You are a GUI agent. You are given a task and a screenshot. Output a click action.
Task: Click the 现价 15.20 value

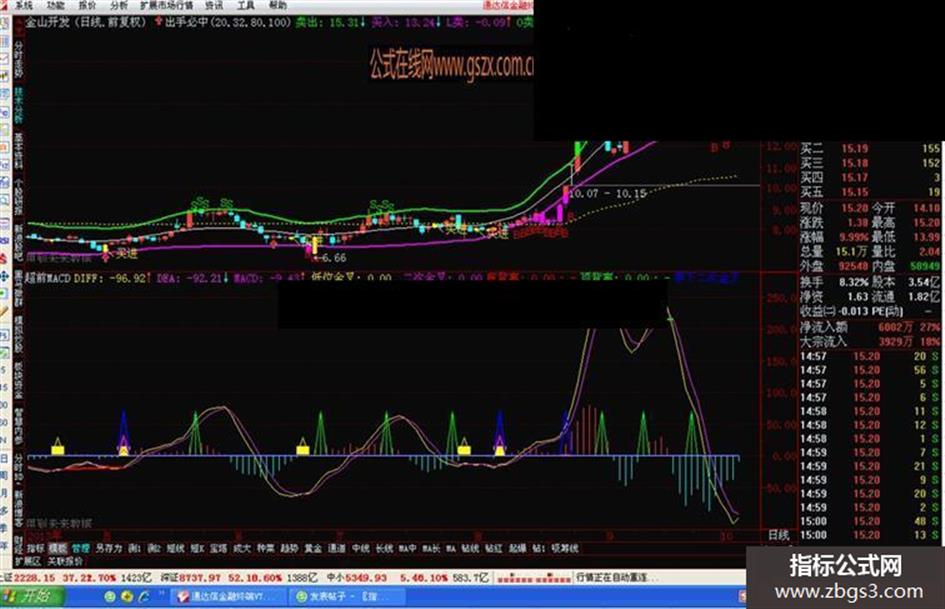tap(855, 208)
